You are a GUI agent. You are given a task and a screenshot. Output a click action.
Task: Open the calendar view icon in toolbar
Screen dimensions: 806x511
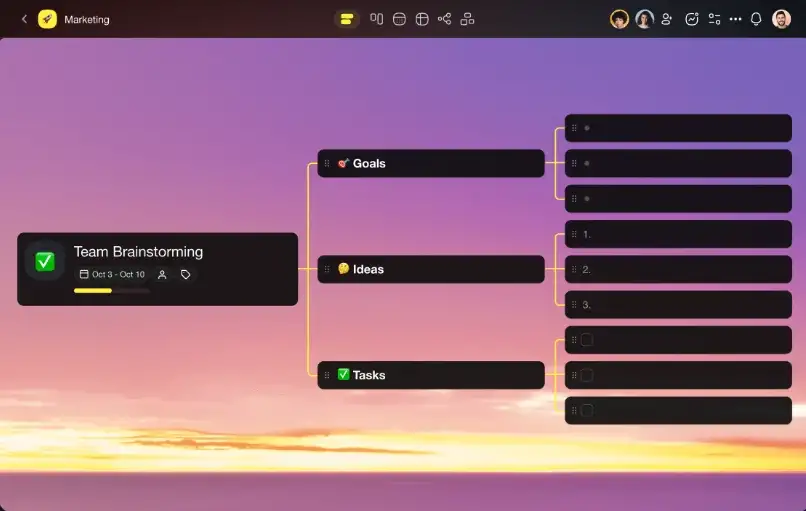click(399, 19)
